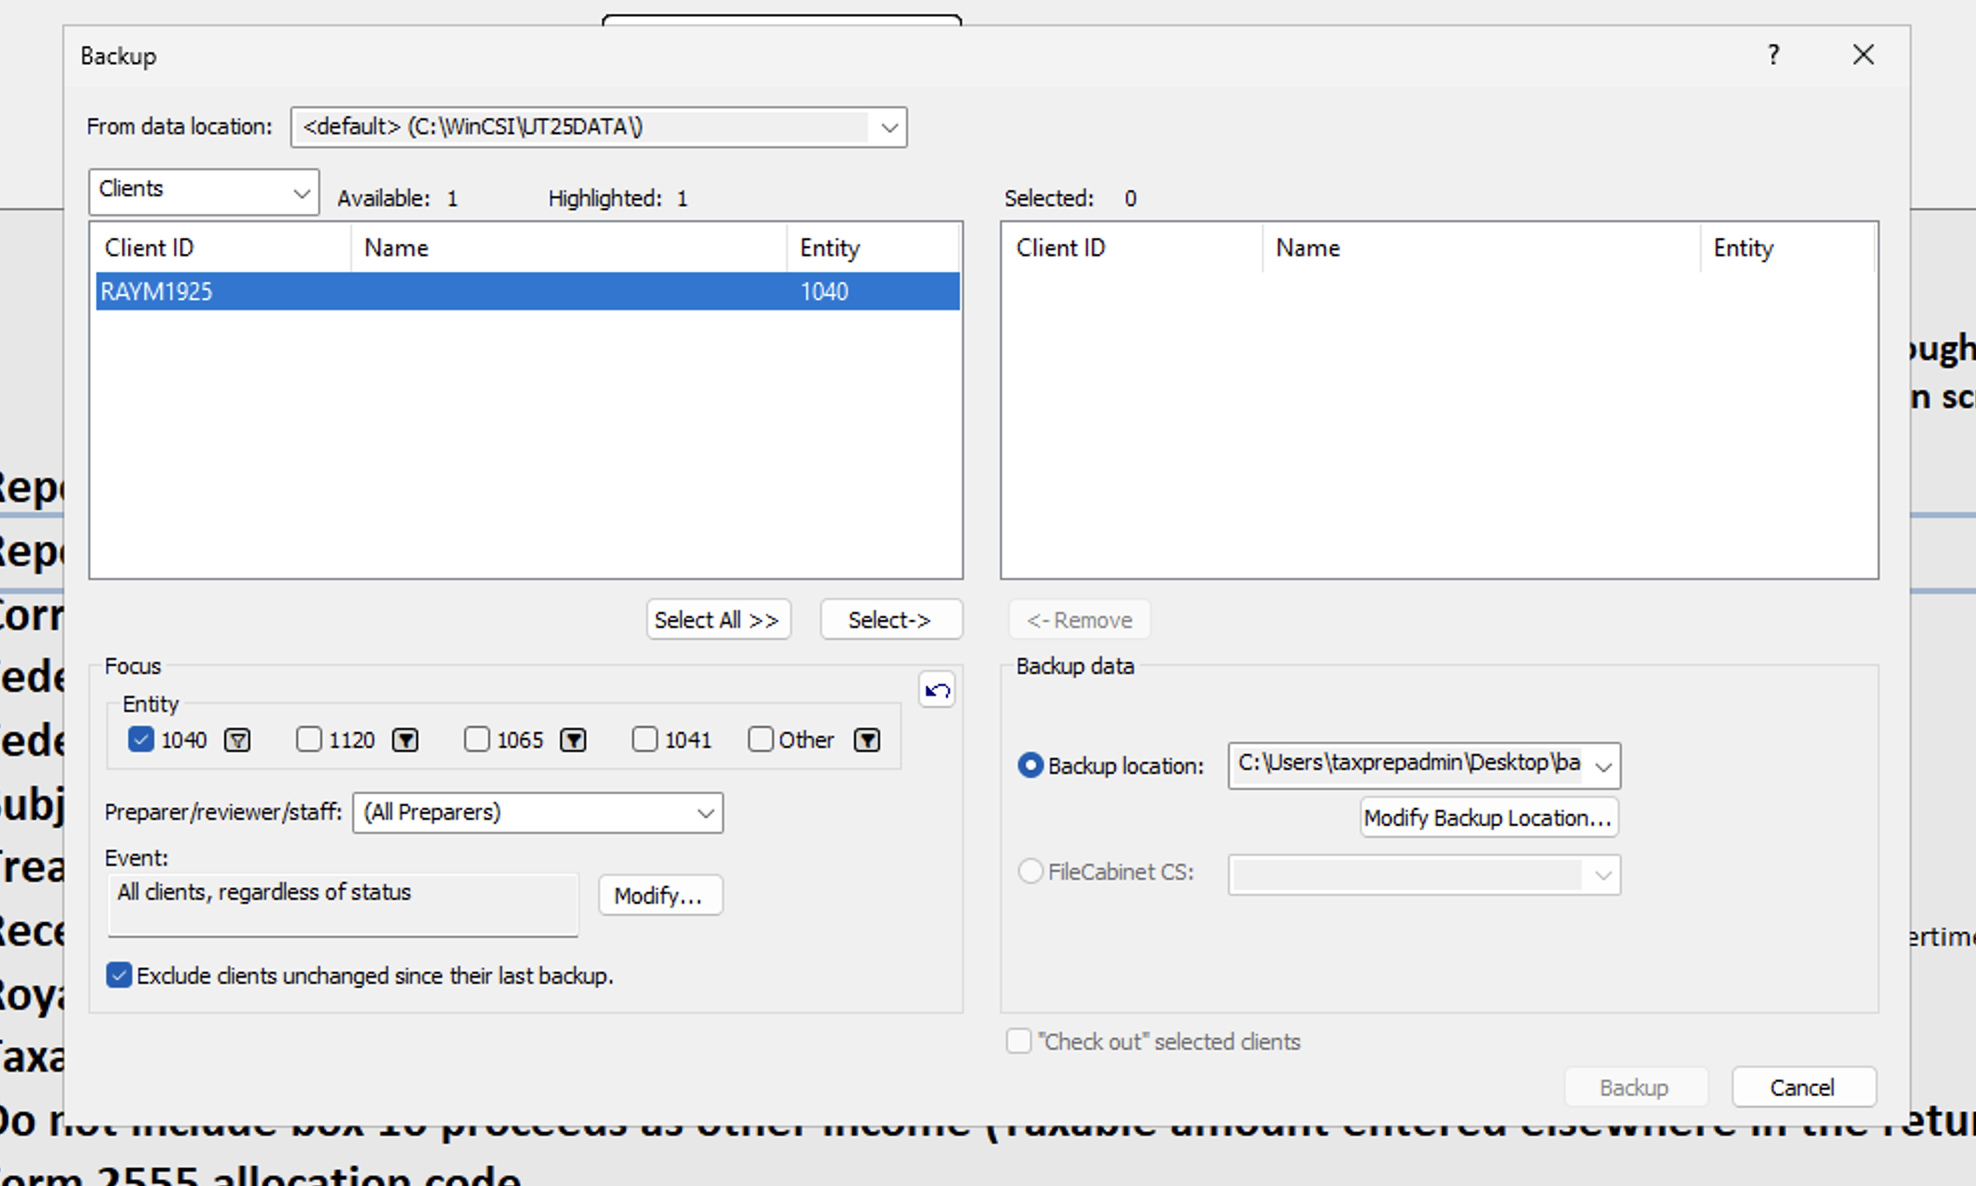Close the Backup dialog window
Viewport: 1976px width, 1186px height.
tap(1863, 55)
